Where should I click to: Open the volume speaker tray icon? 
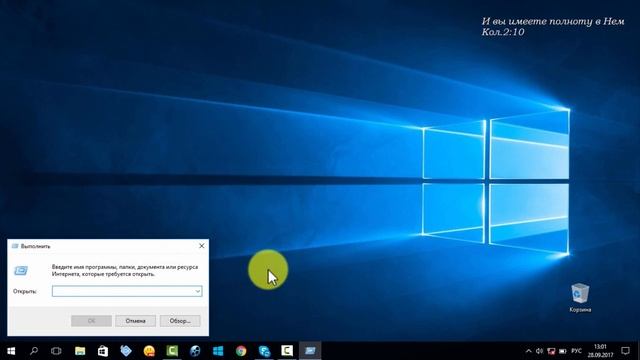point(539,351)
